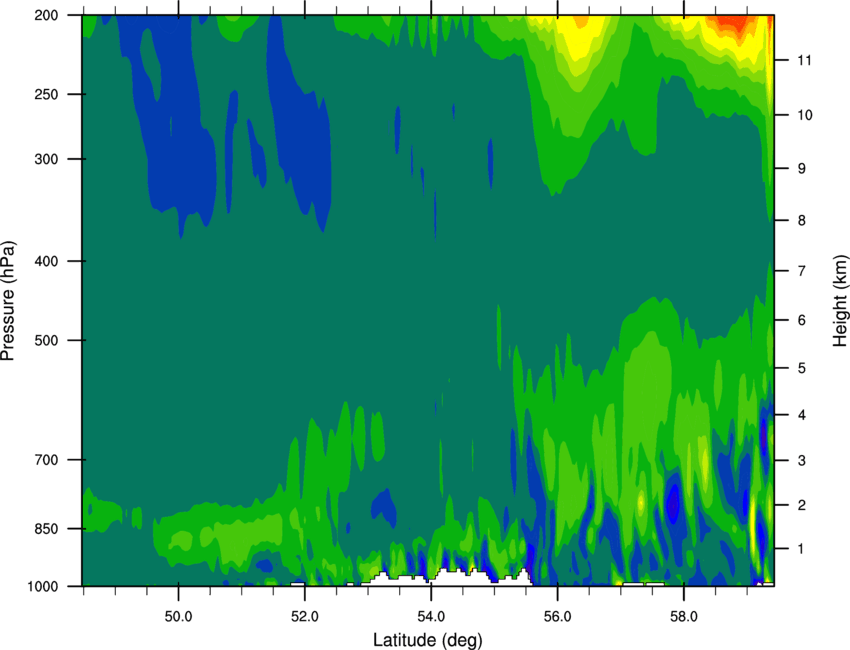Click the 58.0 latitude tick label
Screen dimensions: 850x650
coord(684,617)
